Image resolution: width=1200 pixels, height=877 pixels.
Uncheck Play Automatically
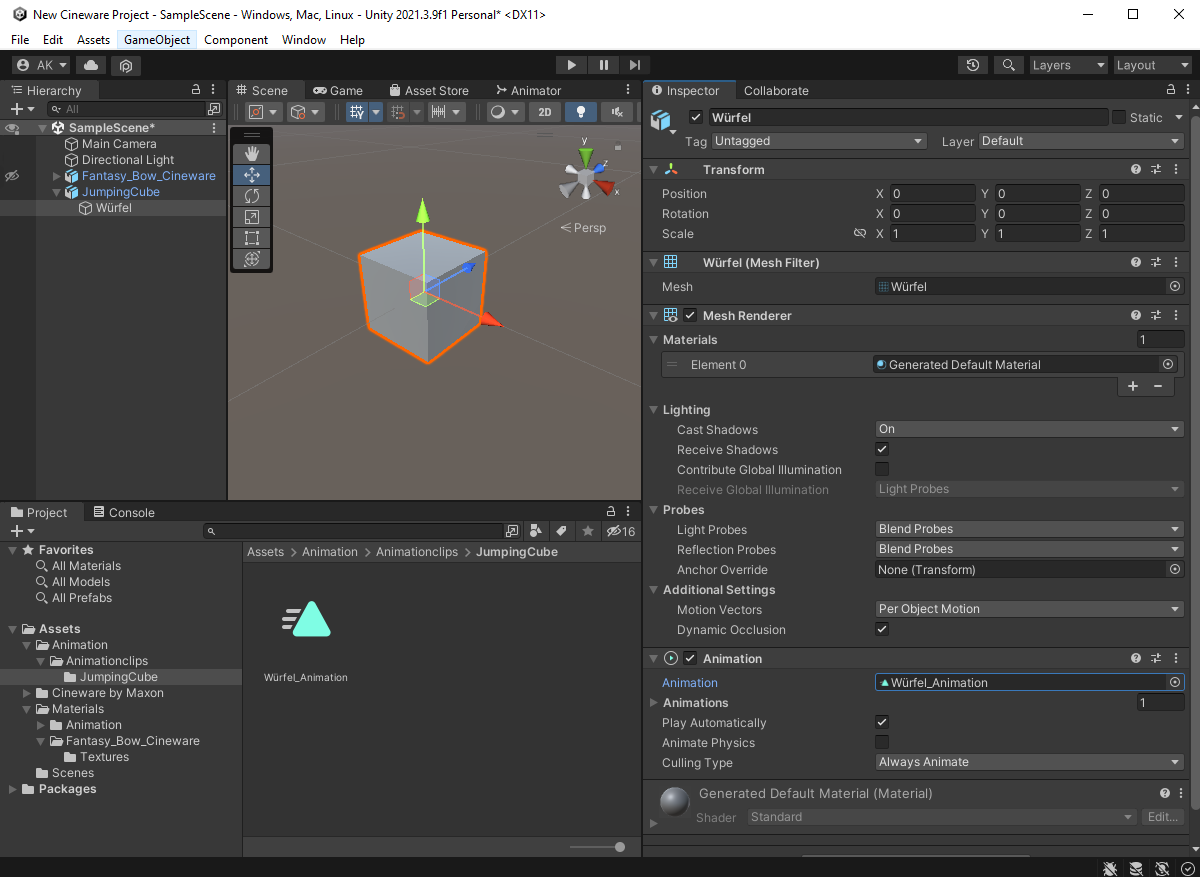882,722
